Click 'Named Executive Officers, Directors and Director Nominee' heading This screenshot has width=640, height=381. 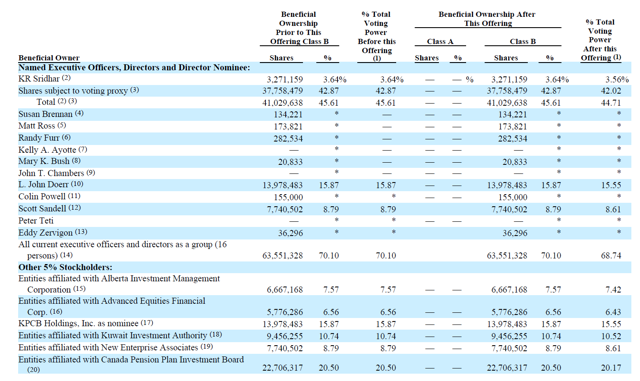pos(134,67)
